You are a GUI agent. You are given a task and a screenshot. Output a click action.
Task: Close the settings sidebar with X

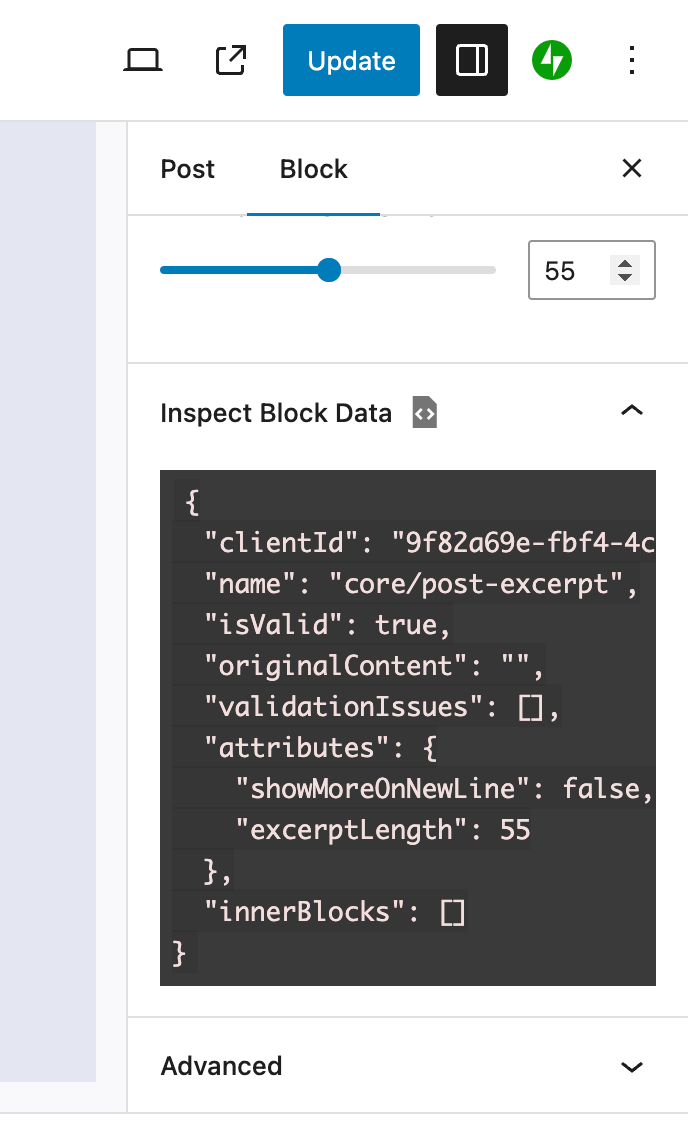pyautogui.click(x=632, y=168)
